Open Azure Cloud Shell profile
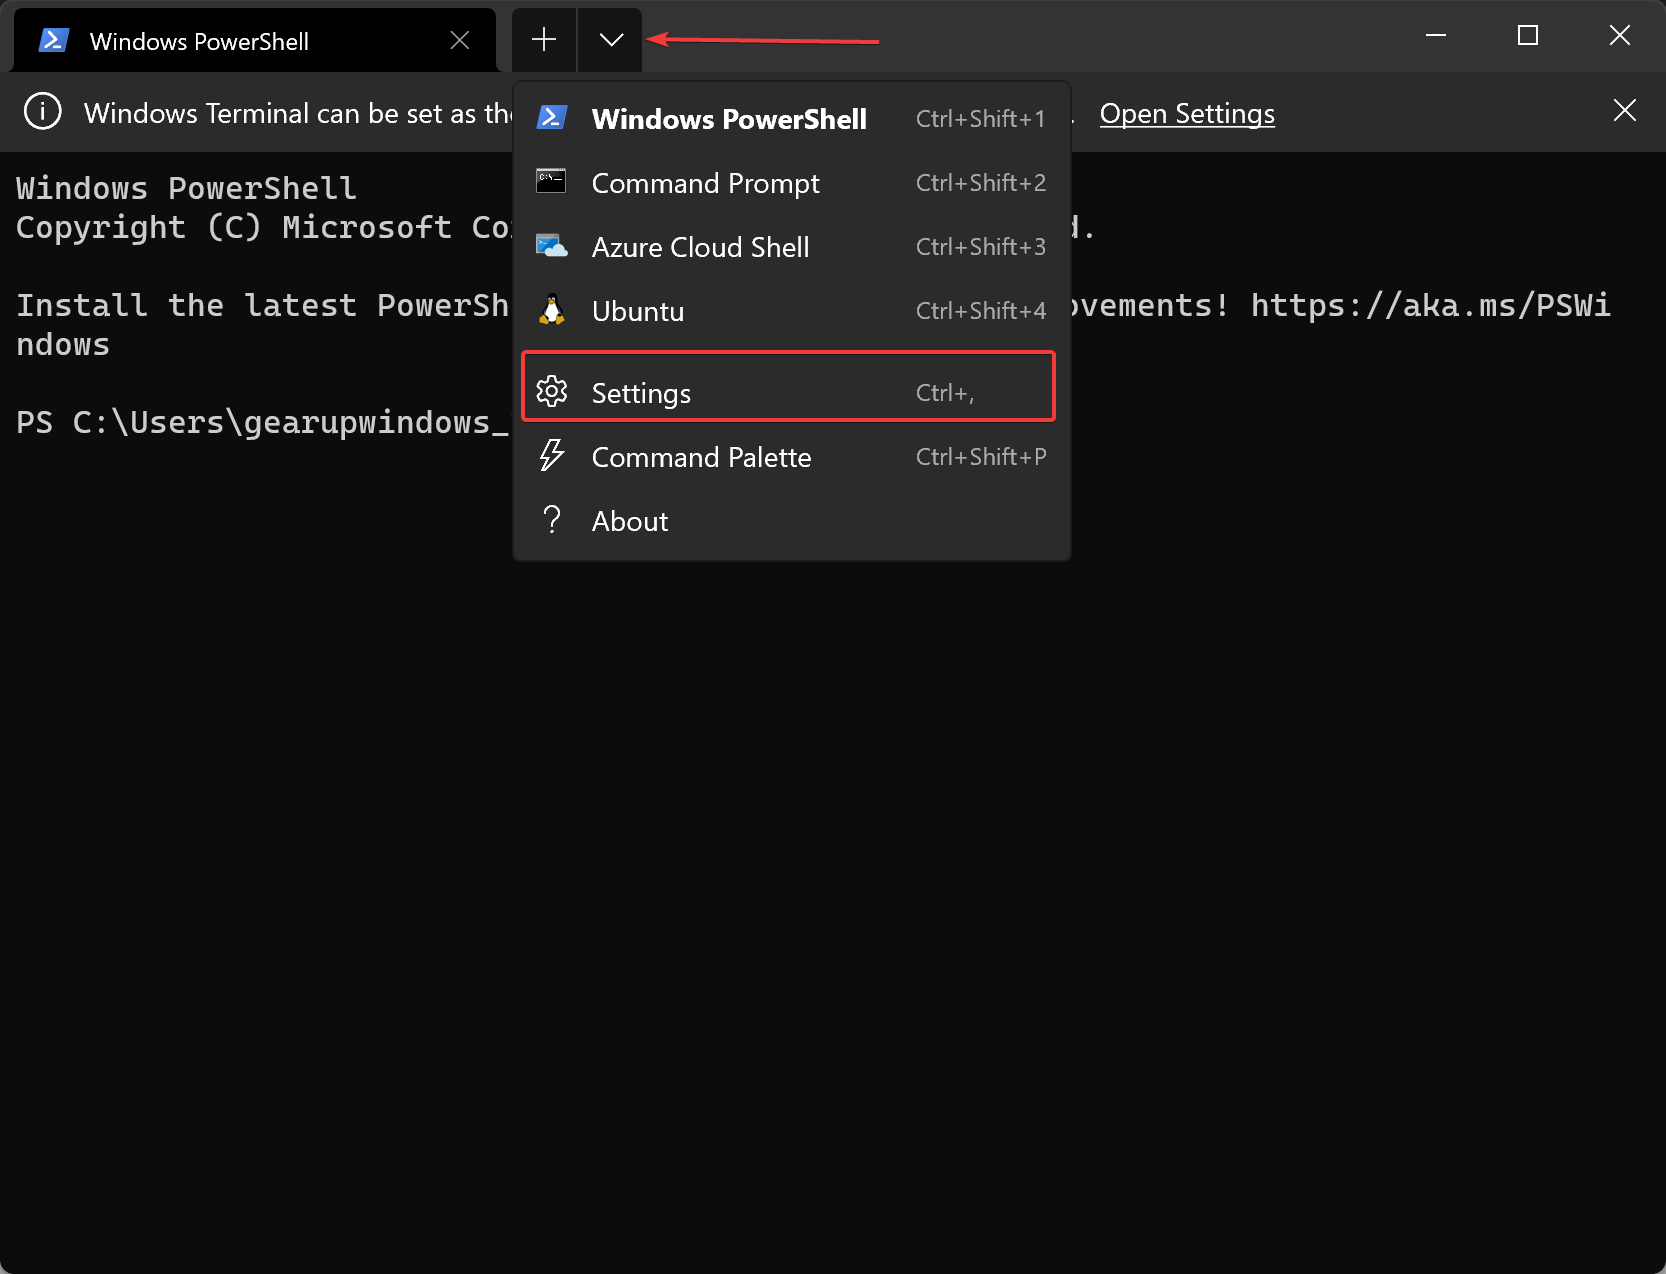The width and height of the screenshot is (1666, 1274). 792,247
